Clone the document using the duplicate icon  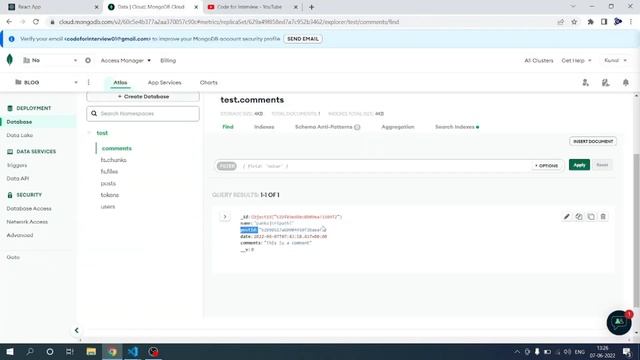pyautogui.click(x=591, y=217)
